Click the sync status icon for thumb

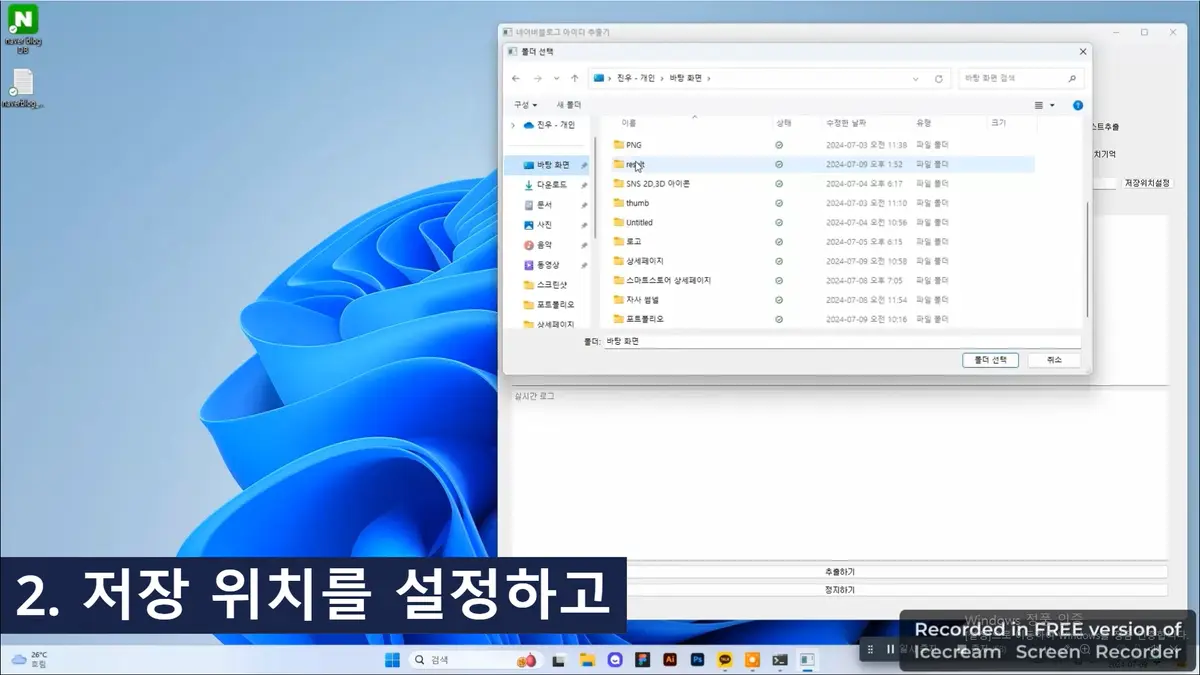(779, 203)
